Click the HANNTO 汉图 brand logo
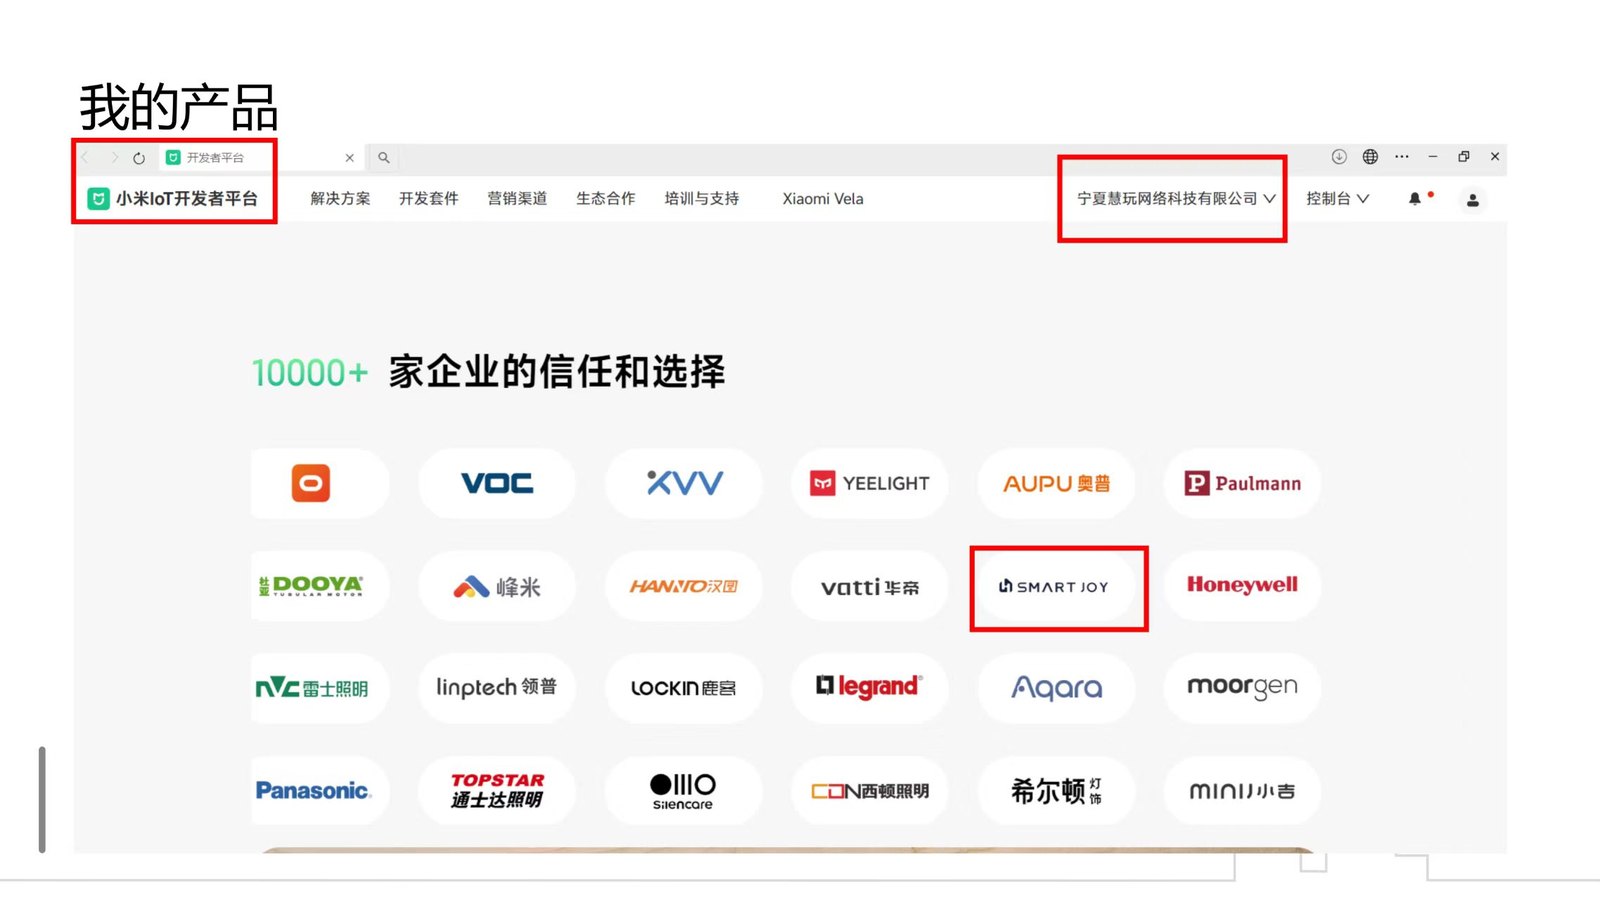This screenshot has width=1600, height=900. click(684, 586)
